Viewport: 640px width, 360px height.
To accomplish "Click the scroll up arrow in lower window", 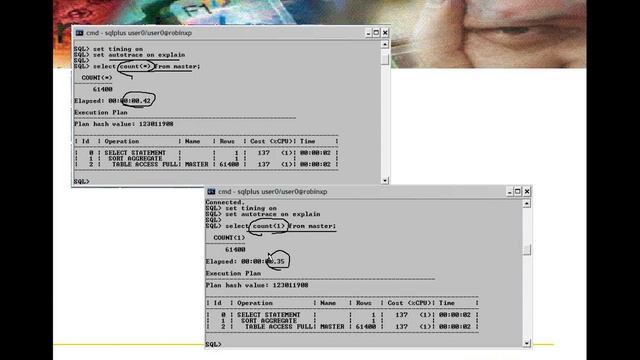I will [527, 203].
